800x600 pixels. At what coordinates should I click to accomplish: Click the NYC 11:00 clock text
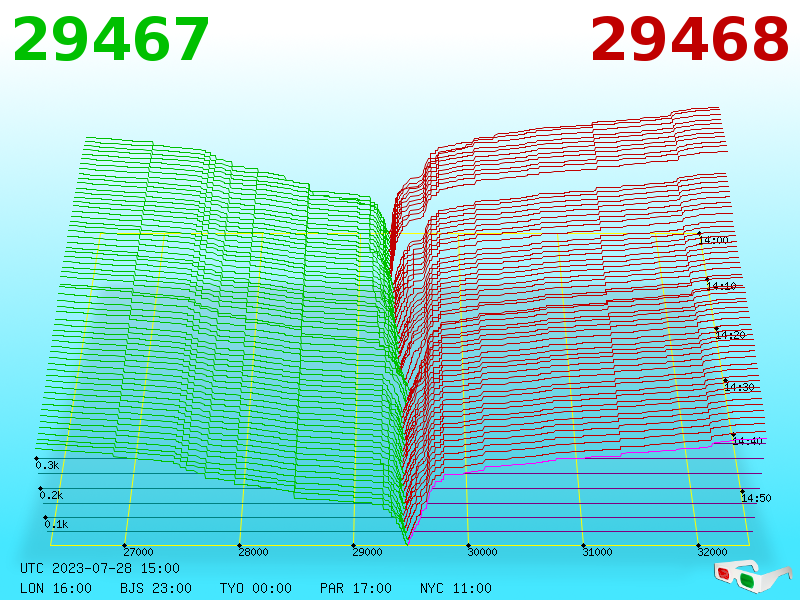pos(456,588)
